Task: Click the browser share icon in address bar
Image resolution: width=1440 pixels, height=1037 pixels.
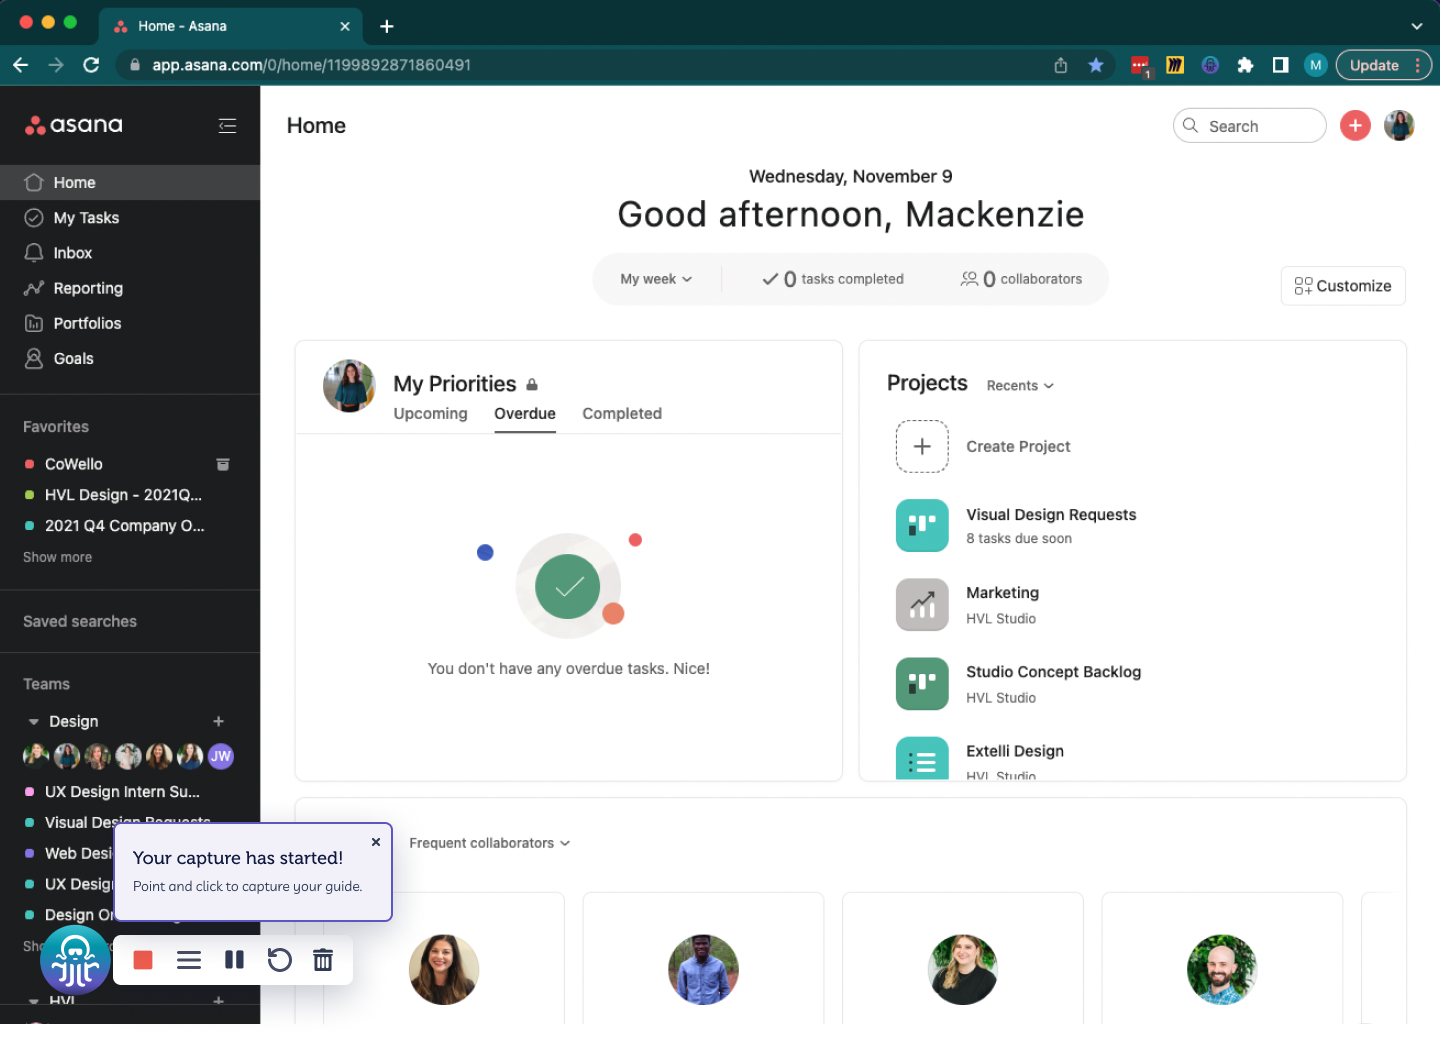Action: (1061, 65)
